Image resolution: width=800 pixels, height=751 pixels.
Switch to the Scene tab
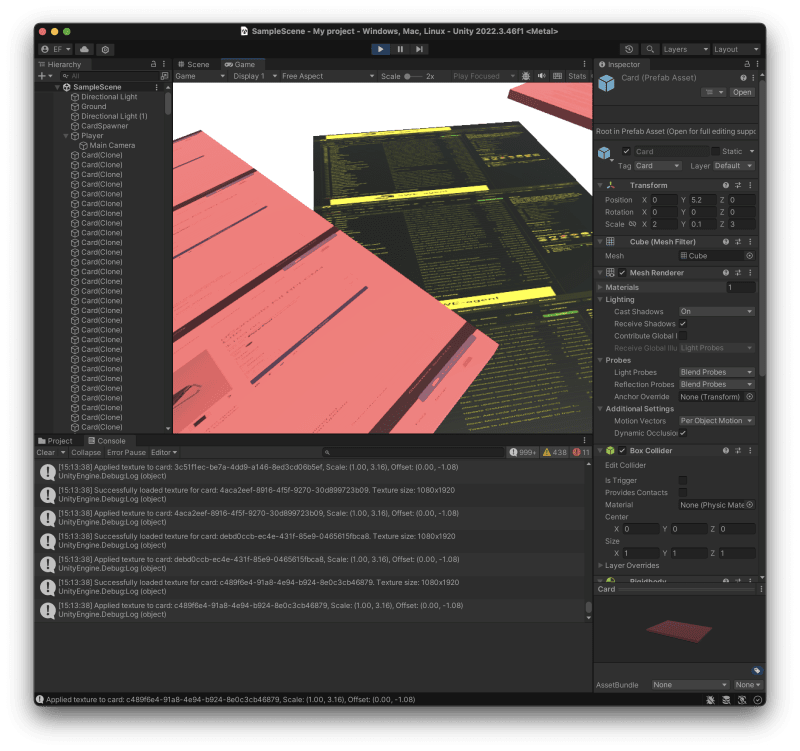[194, 64]
